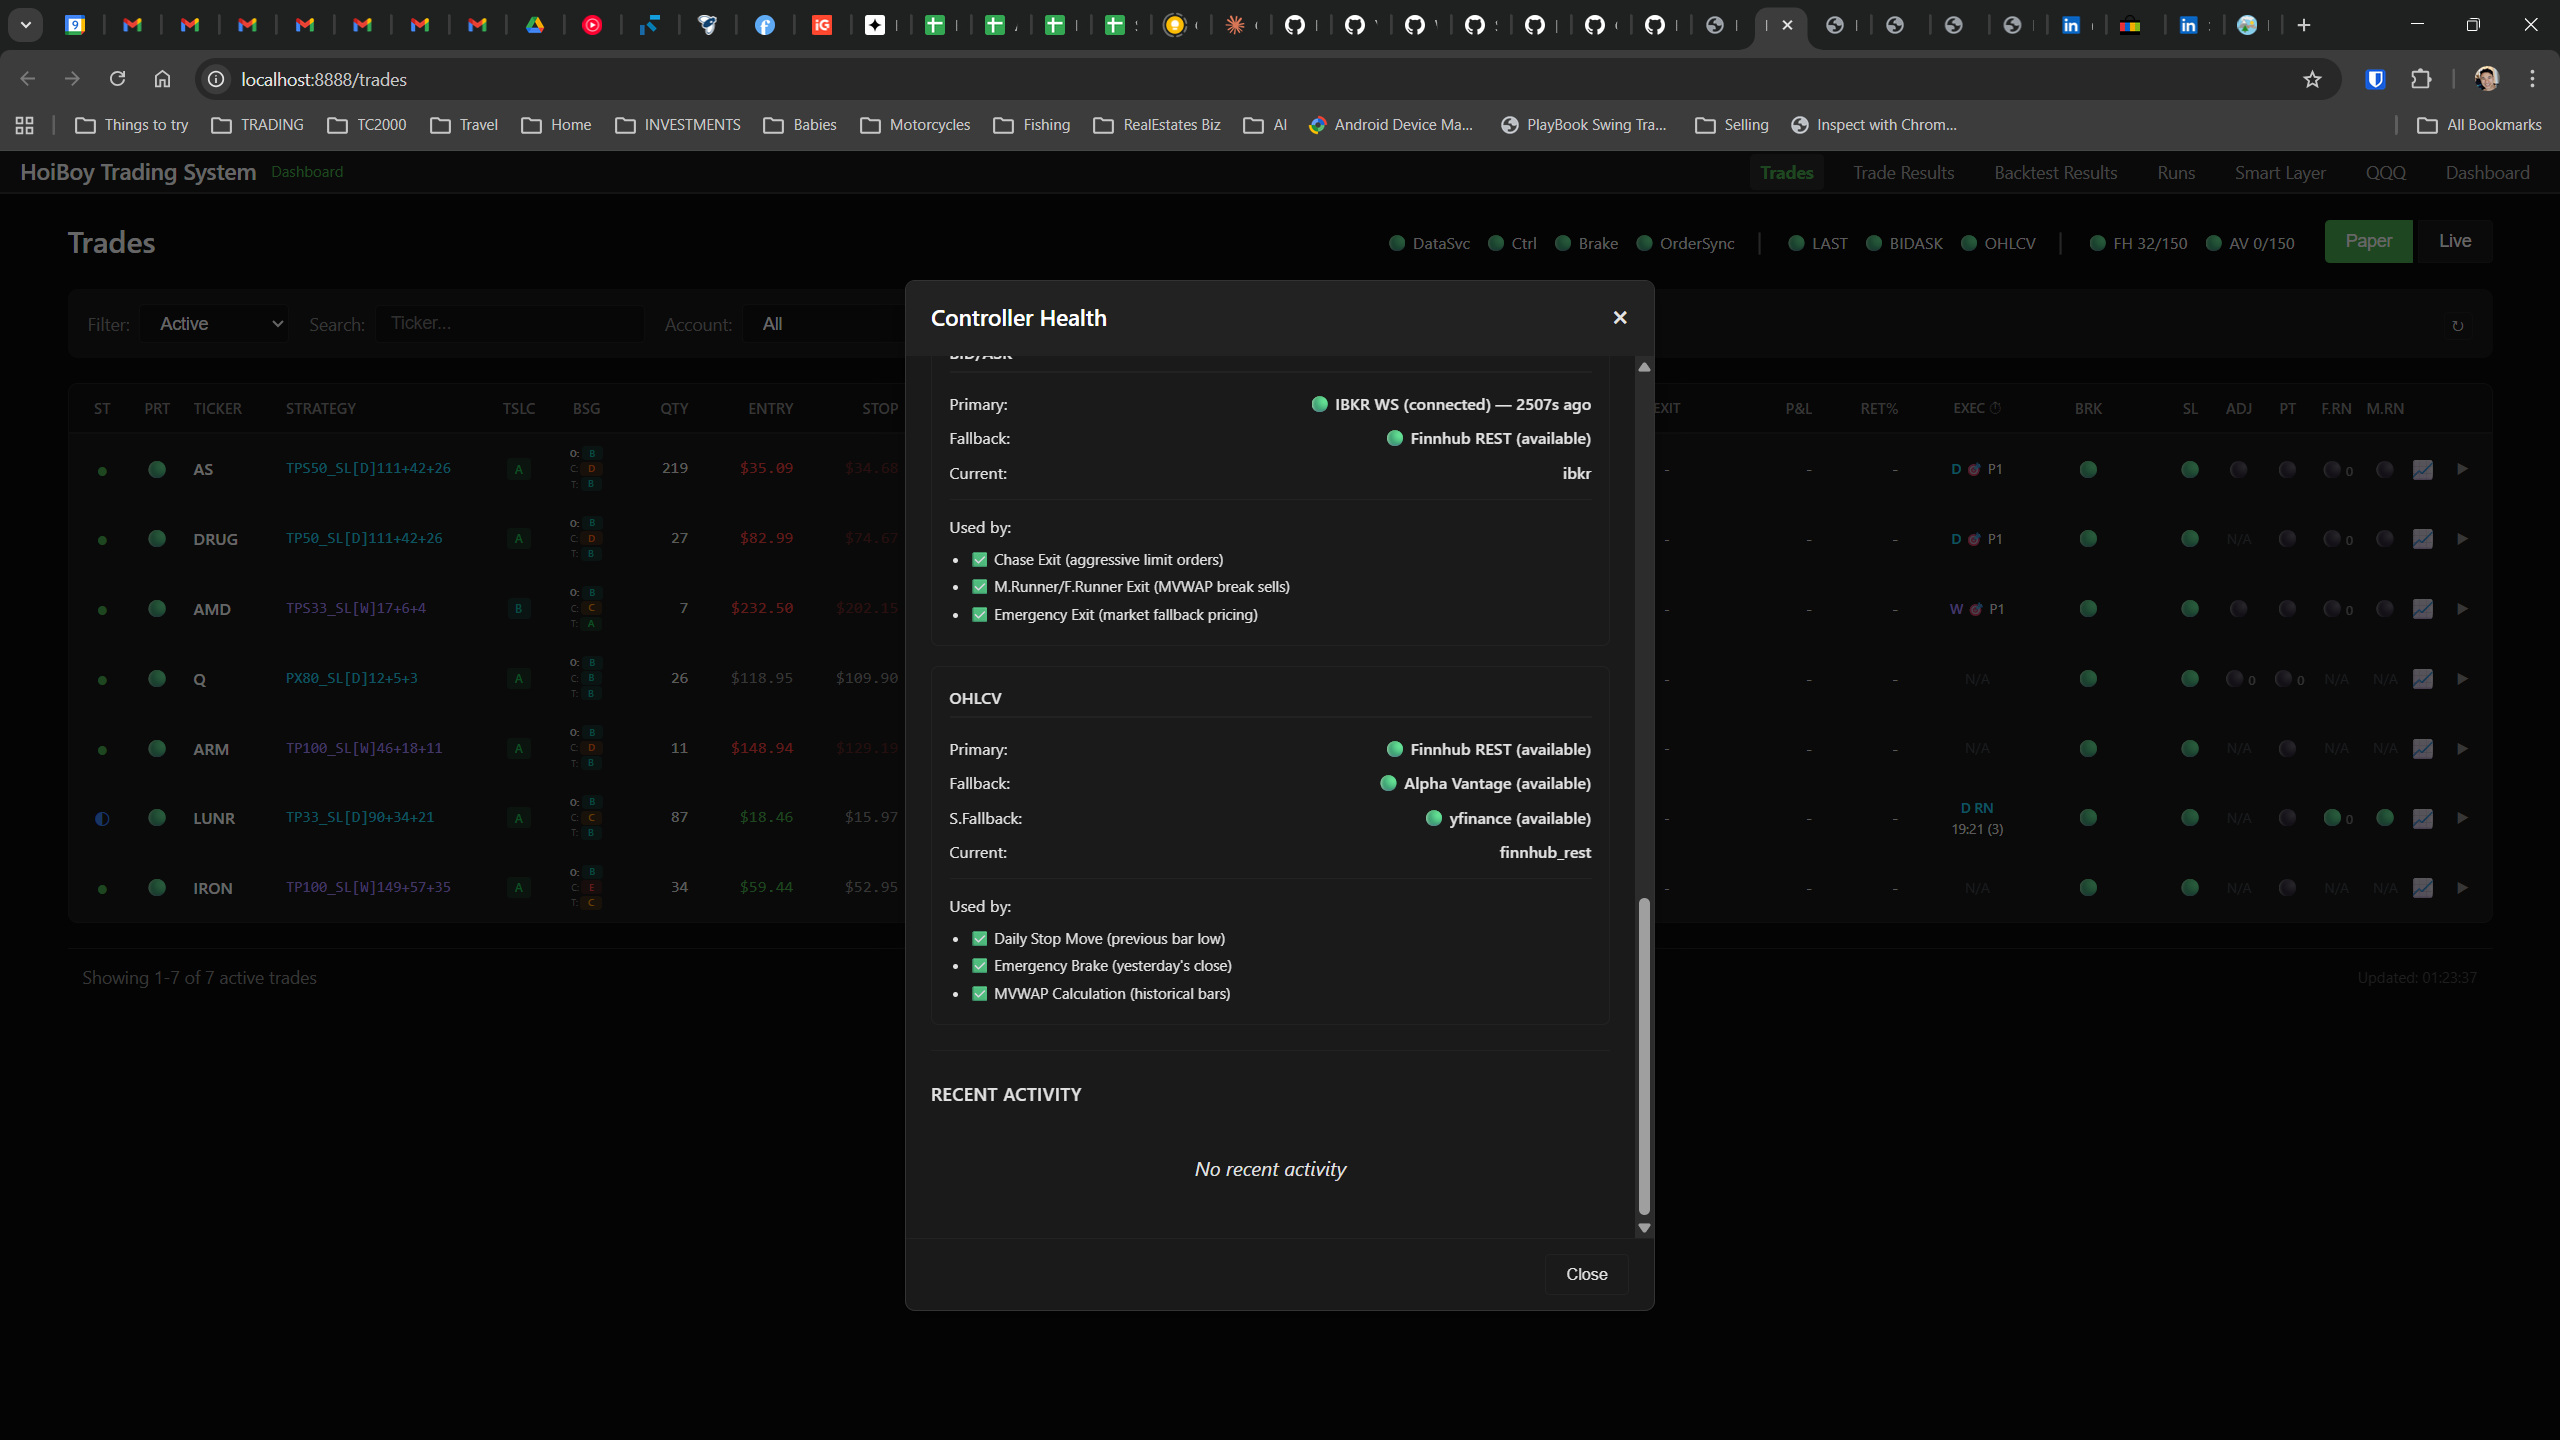Click the dialog scrollbar up arrow
Screen dimensions: 2560x1440
tap(1644, 367)
